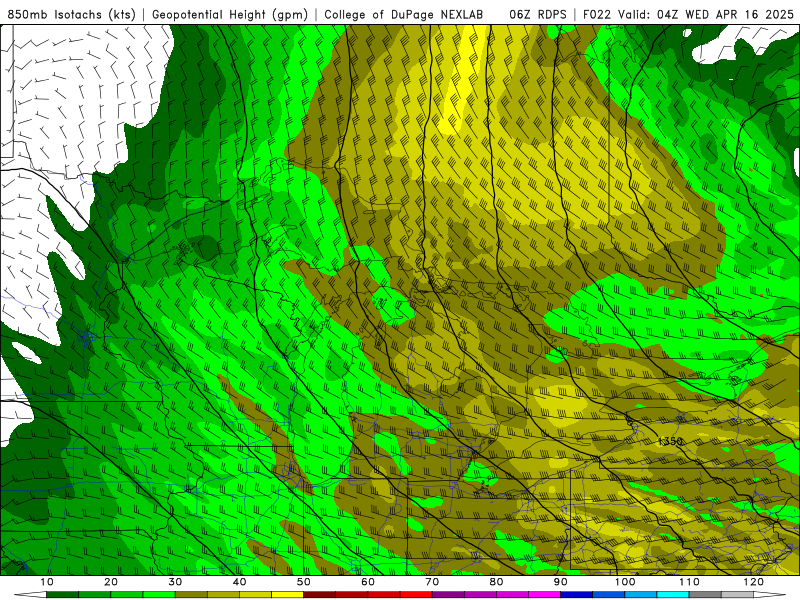The height and width of the screenshot is (600, 800).
Task: Click the '80' label on the color scale
Action: pyautogui.click(x=496, y=582)
